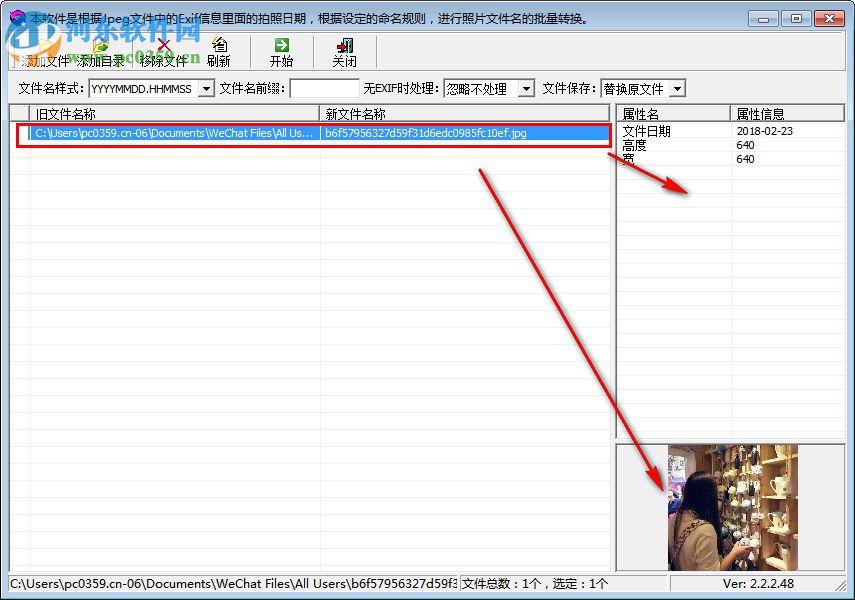Select the highlighted jpg file row
The image size is (855, 600).
point(300,131)
